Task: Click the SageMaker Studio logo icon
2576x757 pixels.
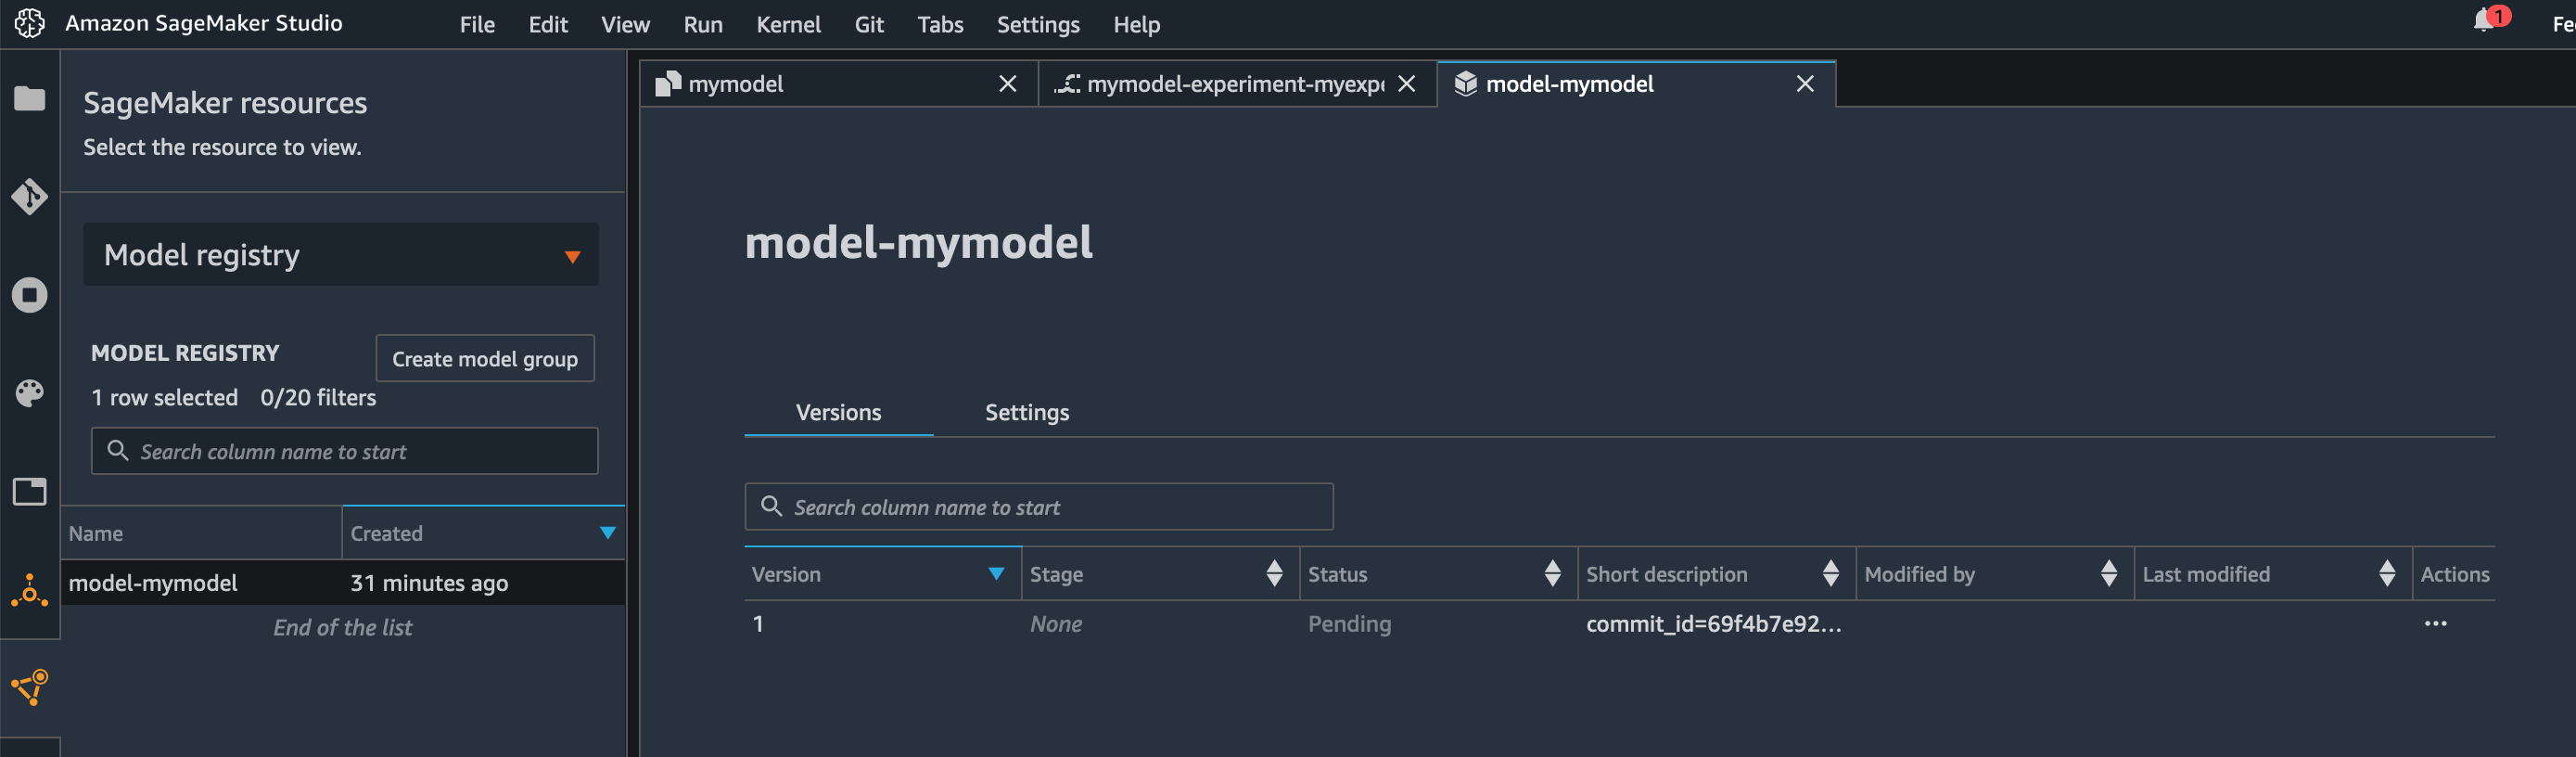Action: pyautogui.click(x=29, y=23)
